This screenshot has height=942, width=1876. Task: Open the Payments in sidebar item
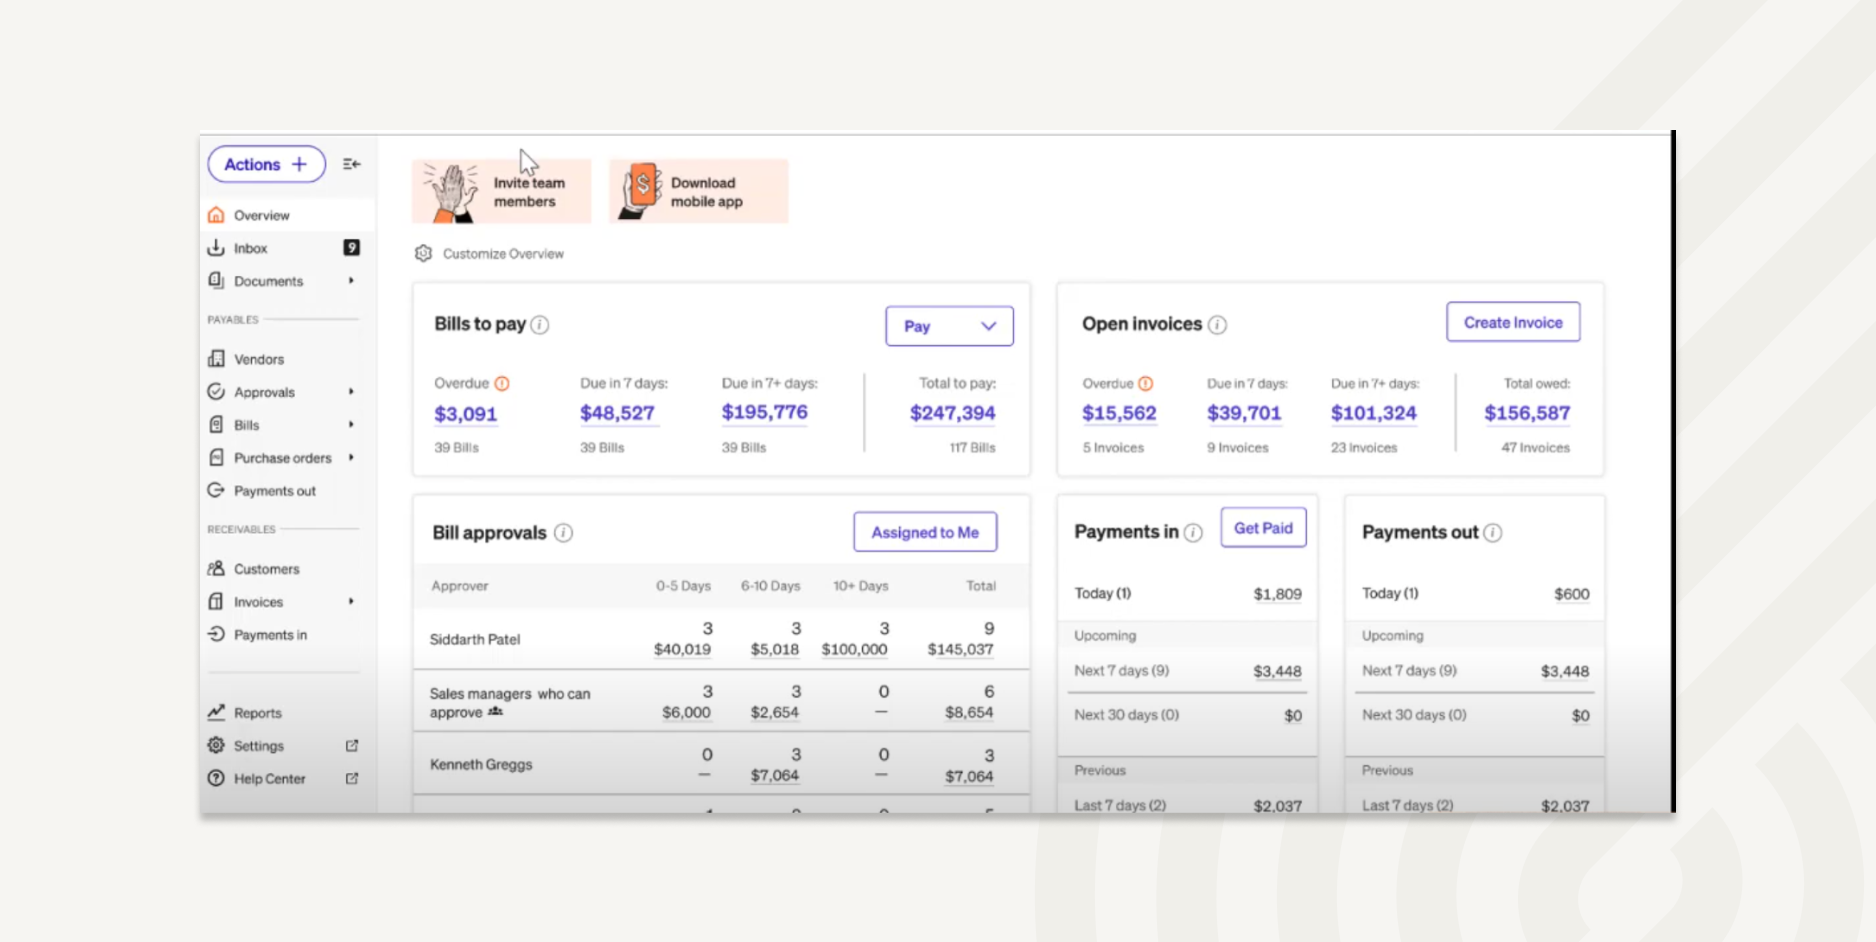click(270, 635)
